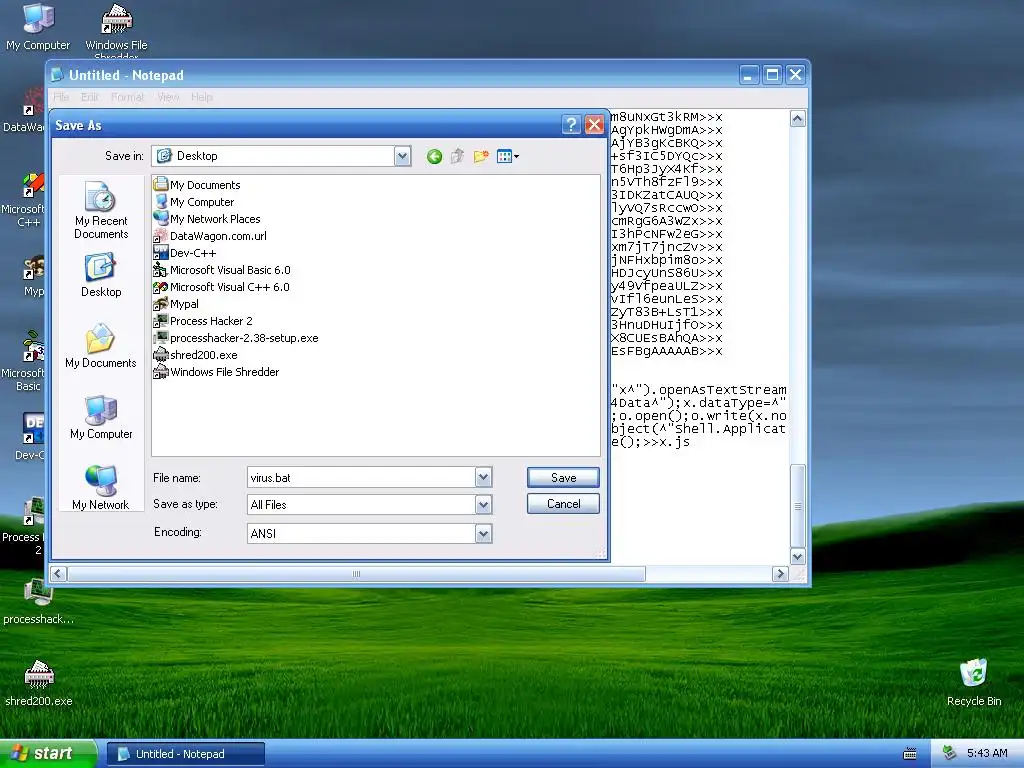The width and height of the screenshot is (1024, 768).
Task: Expand the File name dropdown arrow
Action: pos(483,477)
